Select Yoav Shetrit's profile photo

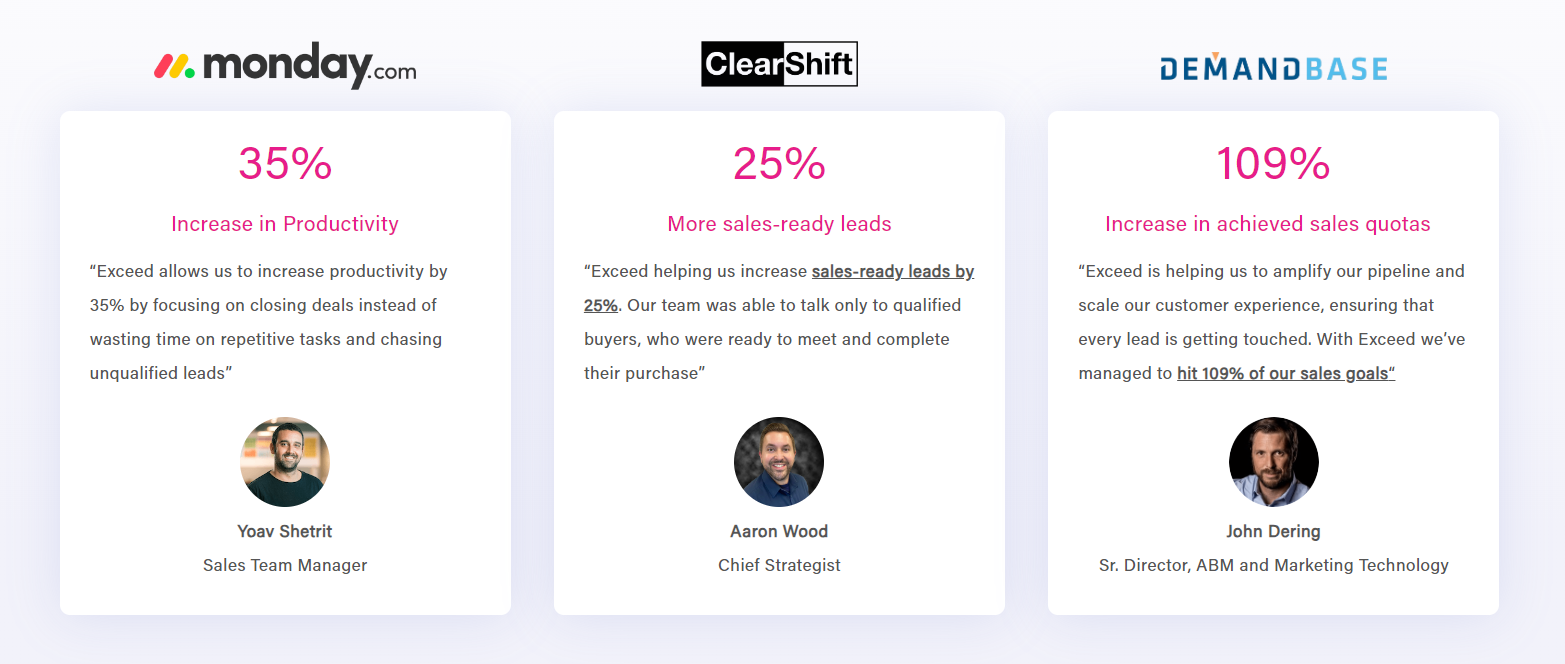(x=285, y=462)
